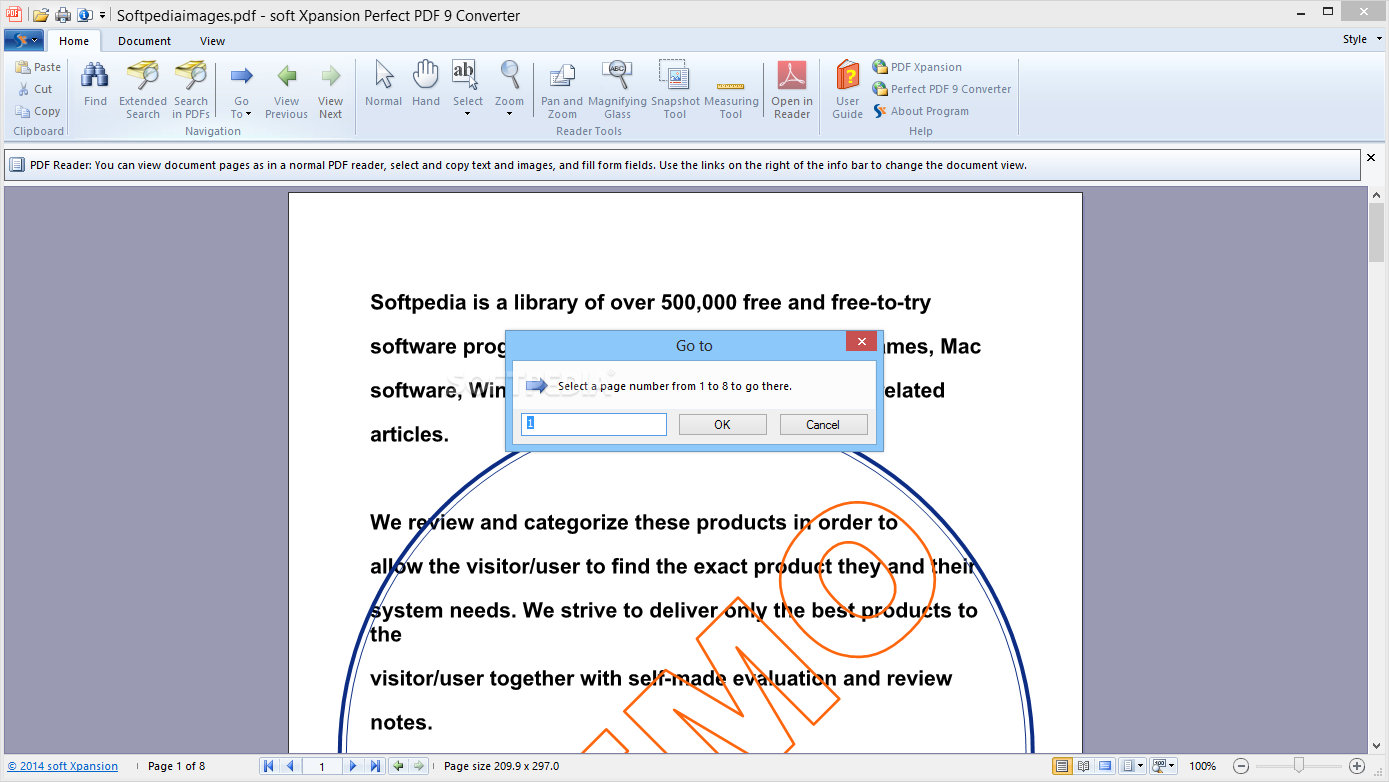This screenshot has height=782, width=1389.
Task: Click status bar previous view green arrow
Action: (x=399, y=766)
